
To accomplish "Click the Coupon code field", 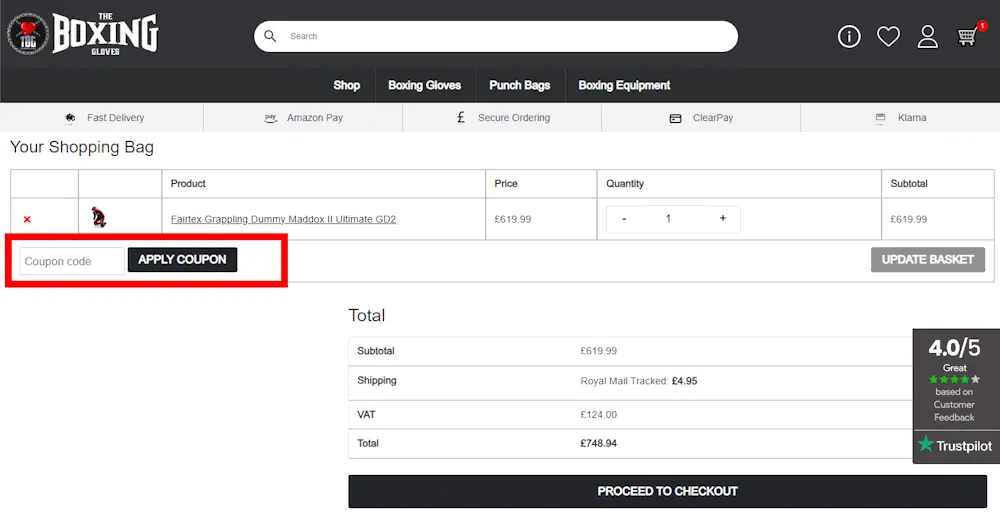I will coord(71,261).
